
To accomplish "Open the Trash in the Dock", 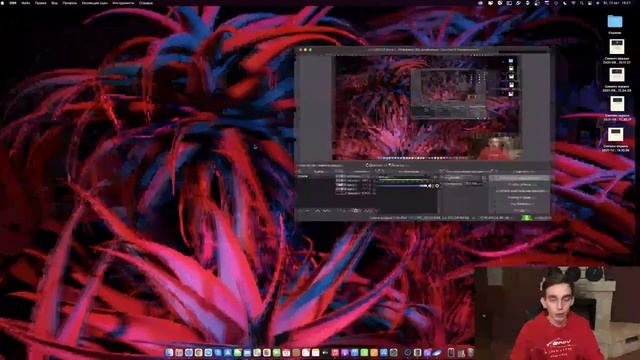I will tap(470, 352).
